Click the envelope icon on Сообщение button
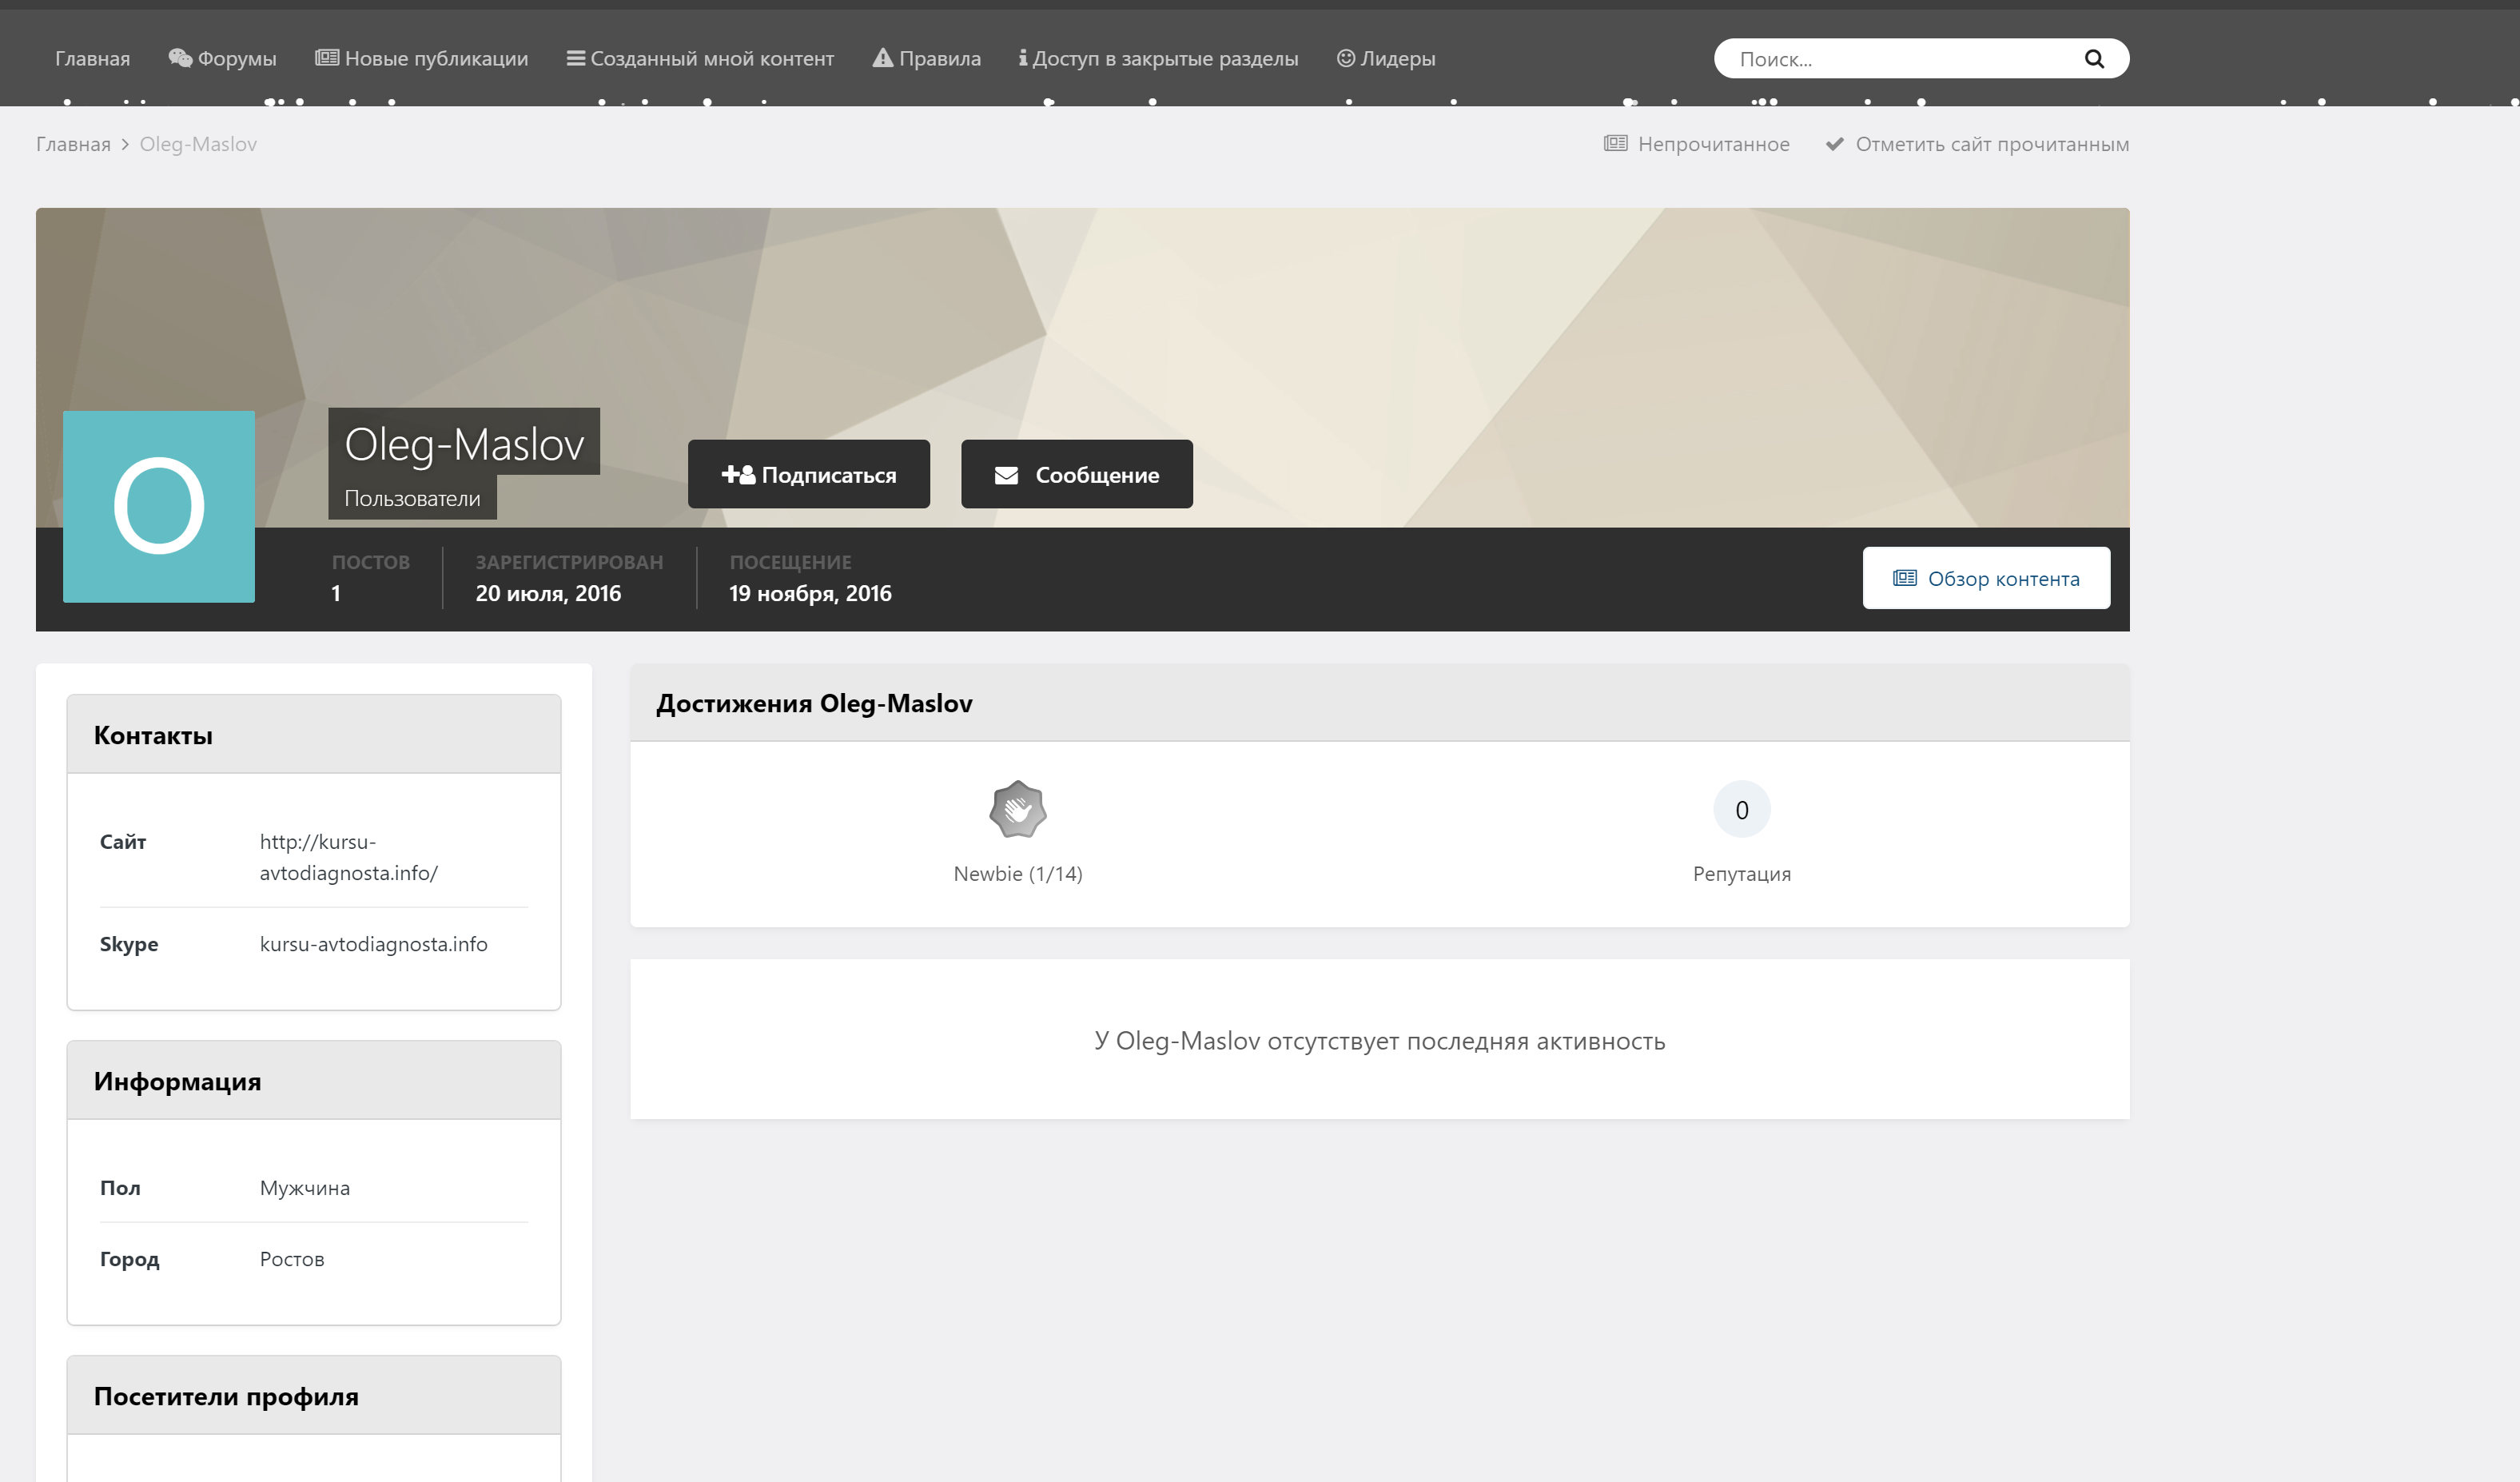 pyautogui.click(x=1006, y=475)
